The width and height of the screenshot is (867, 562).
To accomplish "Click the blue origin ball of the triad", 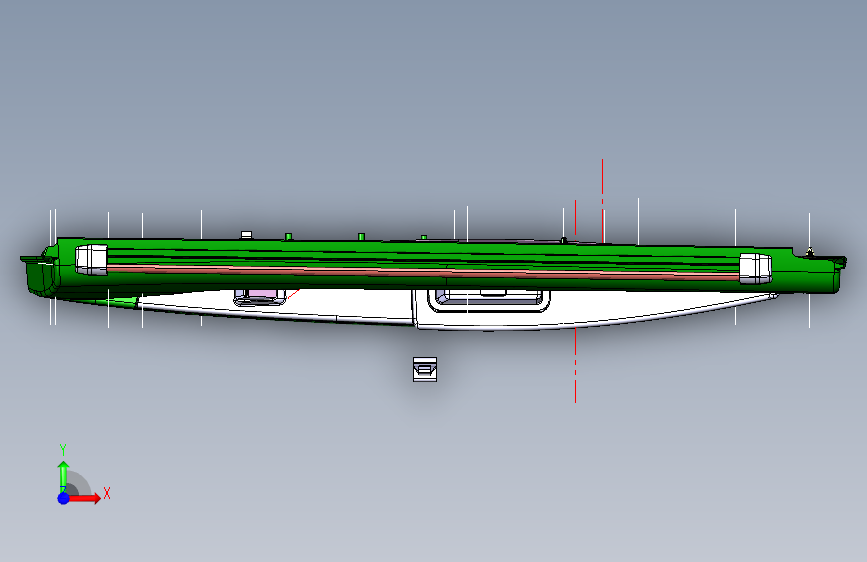I will pyautogui.click(x=64, y=498).
